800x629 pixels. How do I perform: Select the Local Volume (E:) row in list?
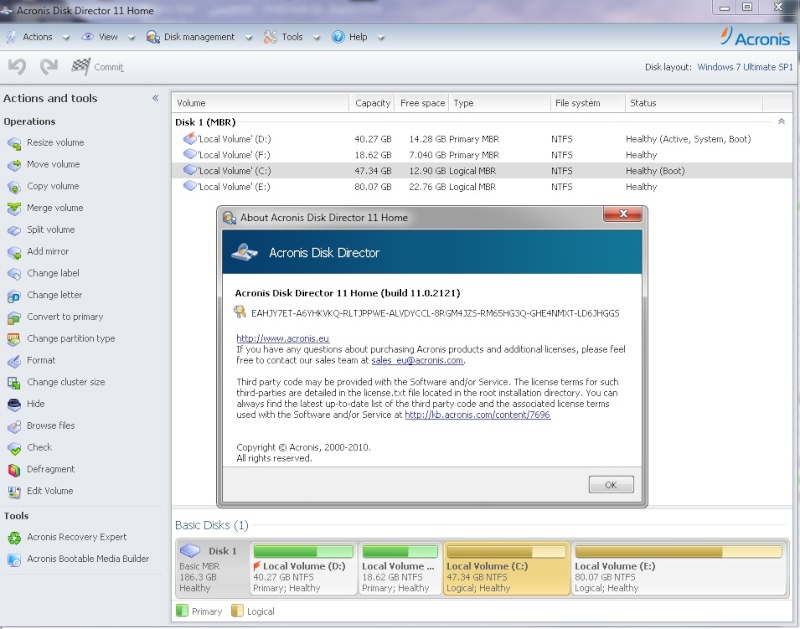pos(482,187)
